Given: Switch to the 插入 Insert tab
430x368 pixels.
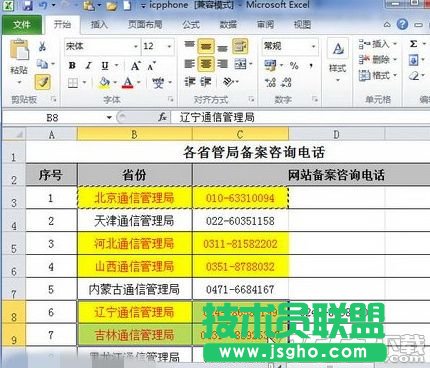Looking at the screenshot, I should pos(99,24).
